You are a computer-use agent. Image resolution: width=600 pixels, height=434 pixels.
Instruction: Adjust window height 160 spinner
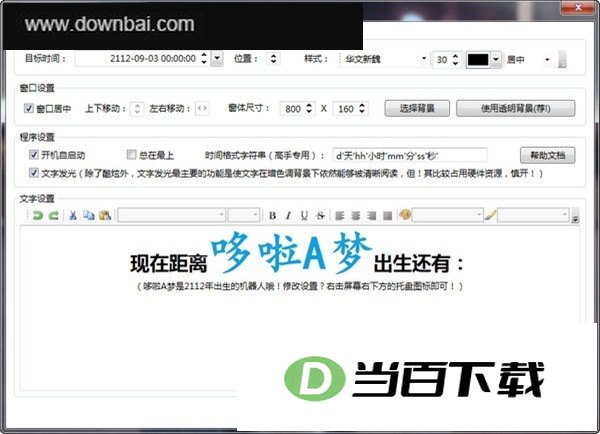pyautogui.click(x=362, y=108)
